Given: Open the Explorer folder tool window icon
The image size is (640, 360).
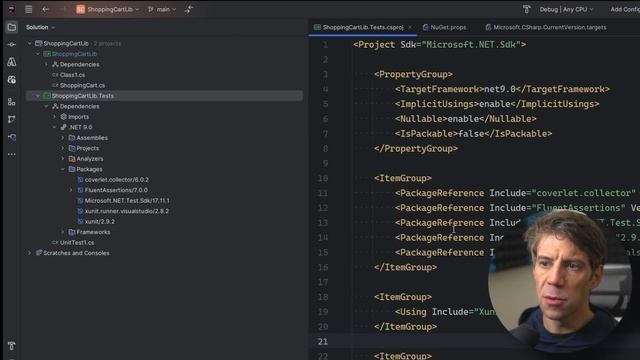Looking at the screenshot, I should point(11,27).
